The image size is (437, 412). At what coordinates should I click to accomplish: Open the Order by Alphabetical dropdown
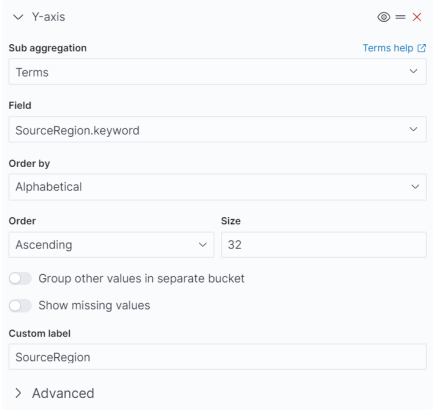point(217,187)
